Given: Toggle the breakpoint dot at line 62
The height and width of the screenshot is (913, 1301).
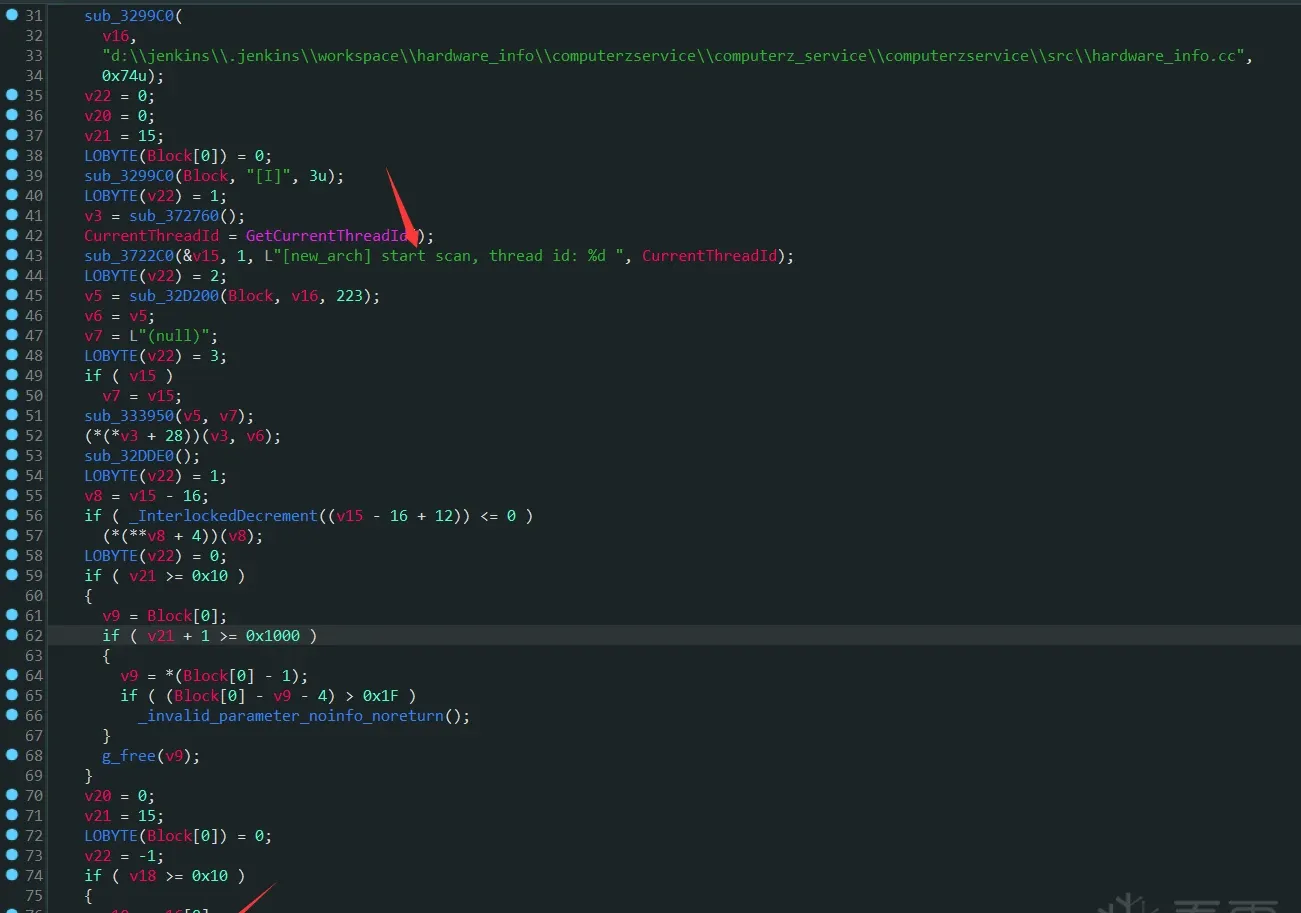Looking at the screenshot, I should [x=12, y=635].
